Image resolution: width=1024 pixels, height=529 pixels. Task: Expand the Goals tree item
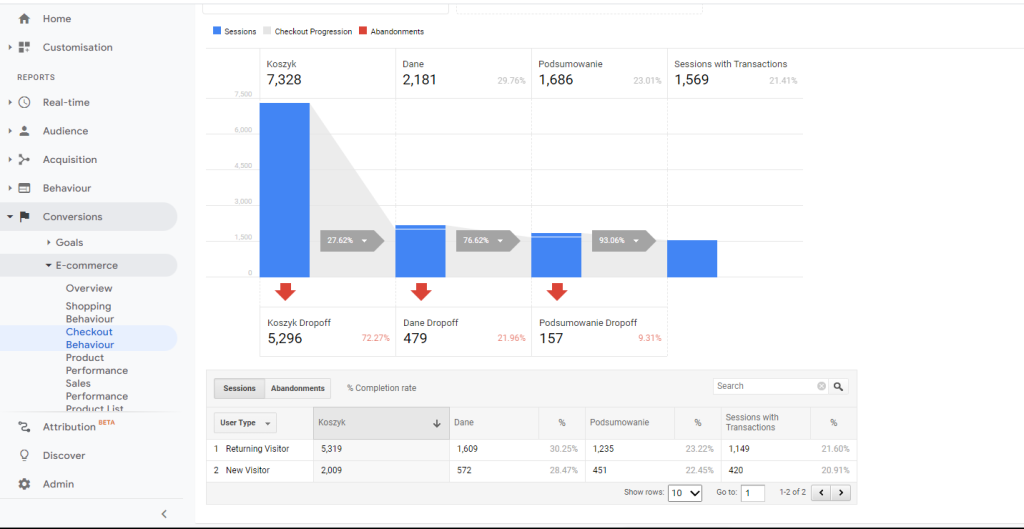[49, 243]
